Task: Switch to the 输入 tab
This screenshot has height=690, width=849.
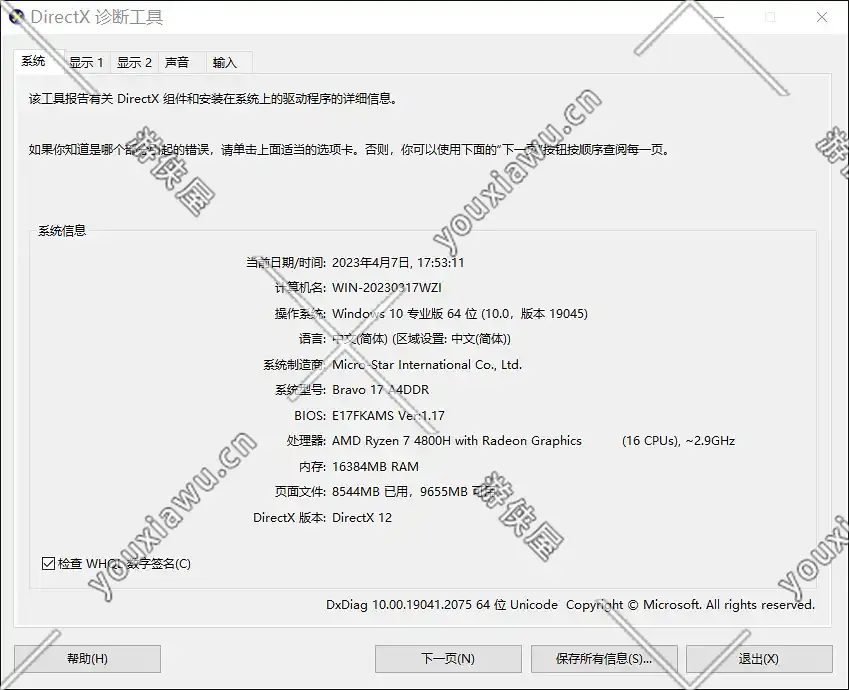Action: tap(225, 62)
